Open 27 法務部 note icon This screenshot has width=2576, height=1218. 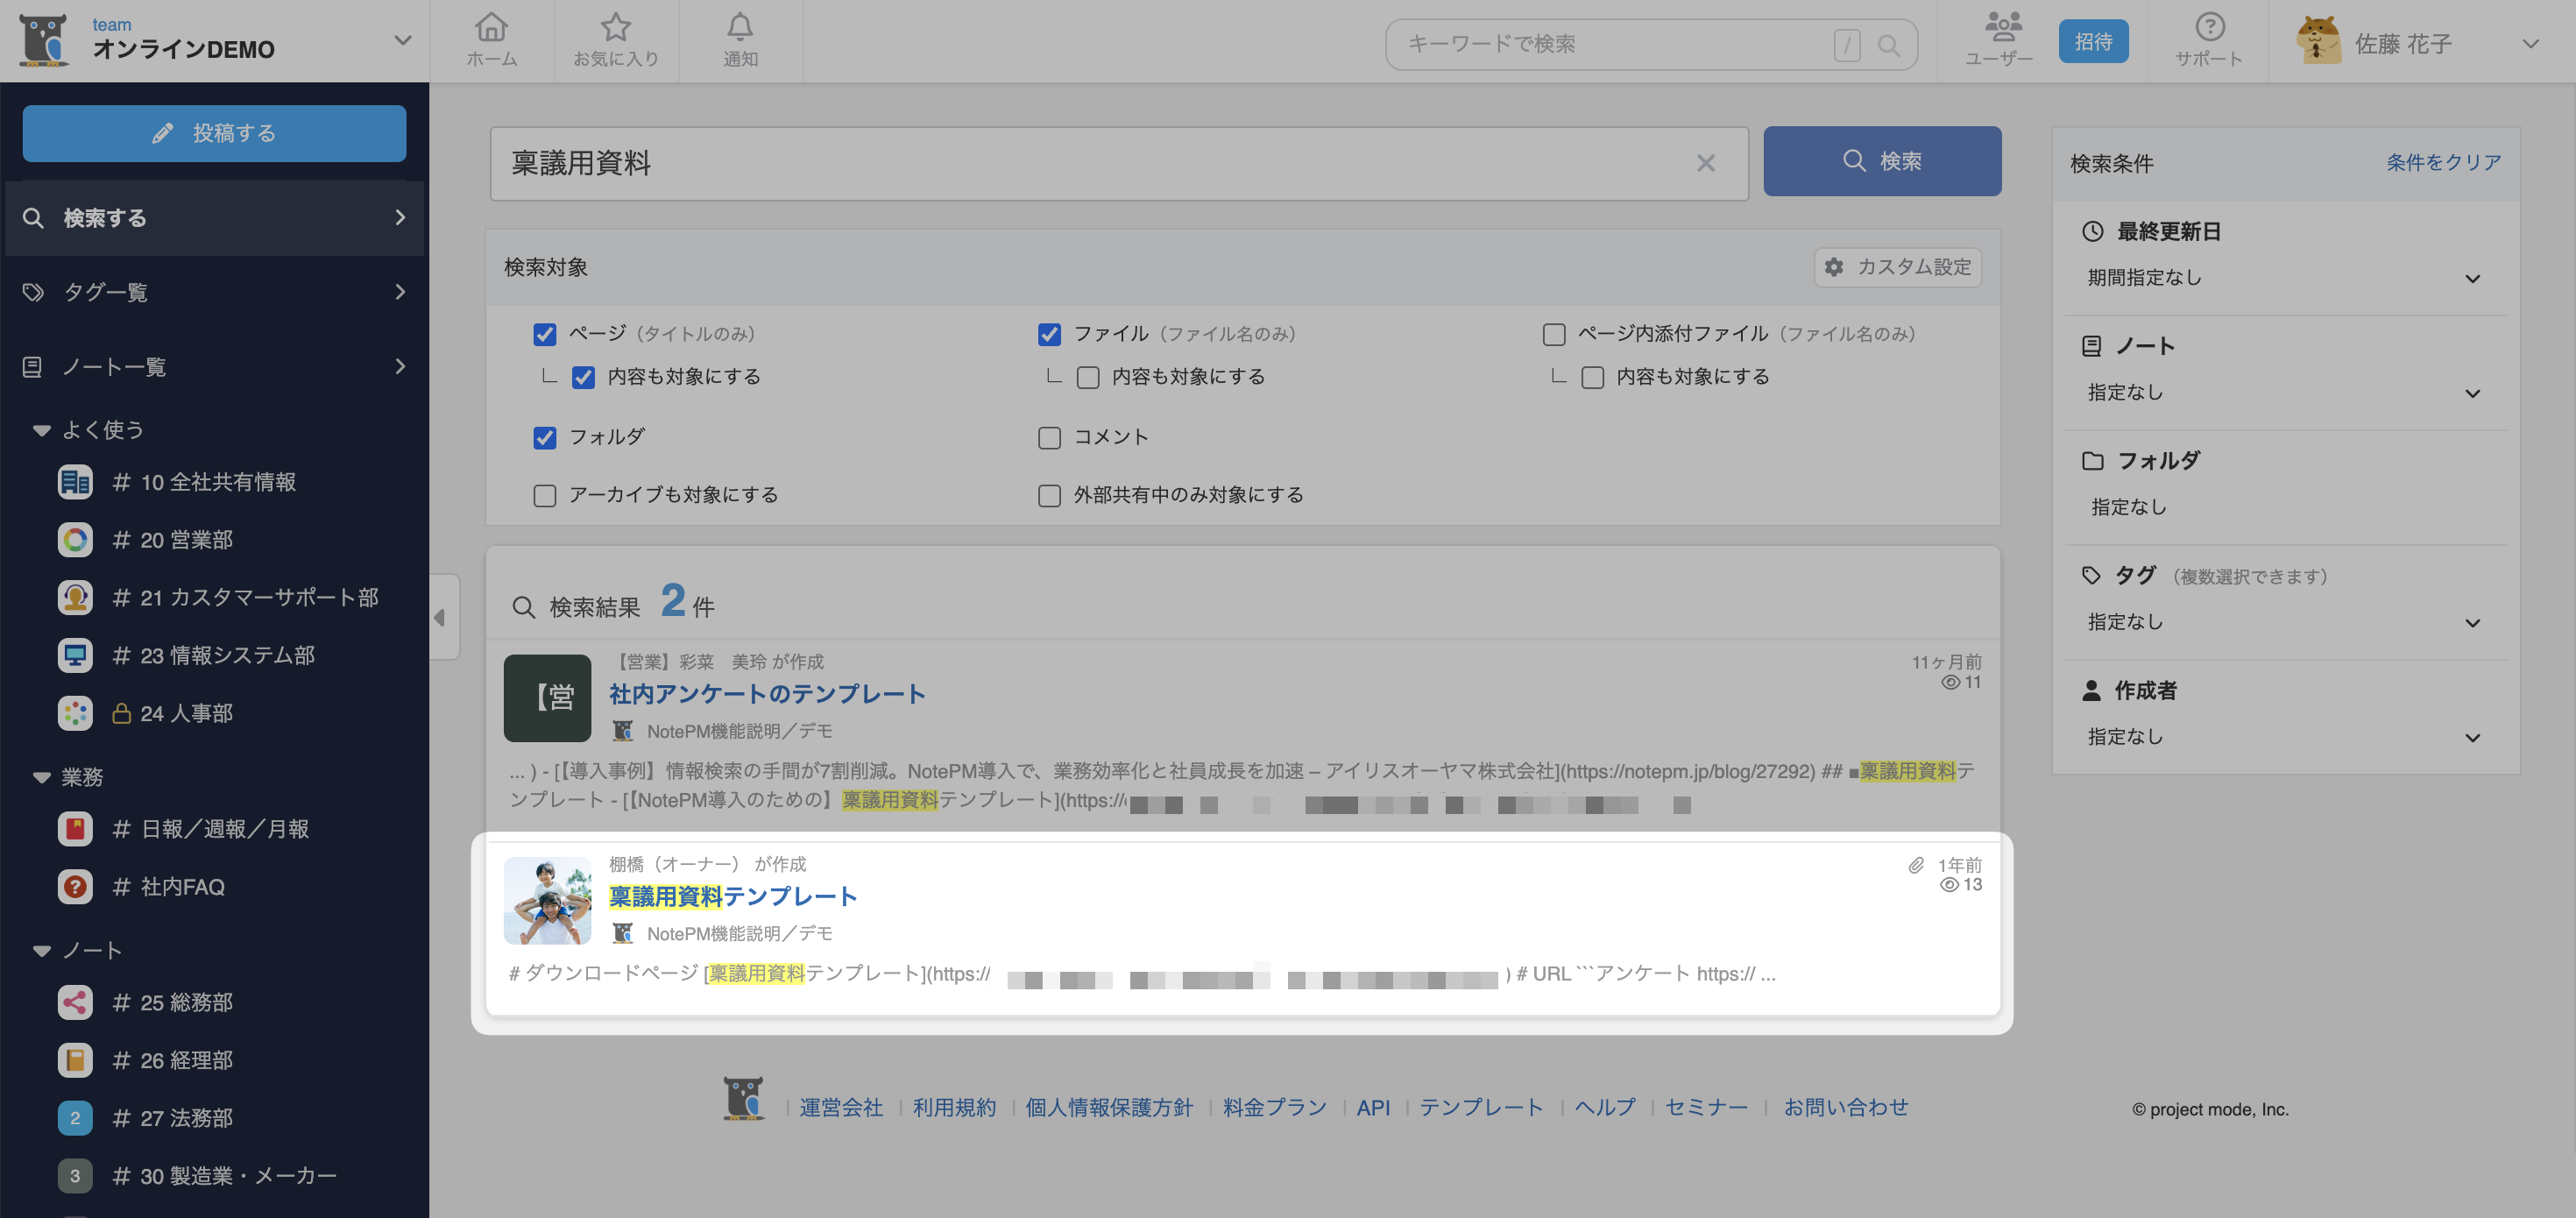point(75,1118)
